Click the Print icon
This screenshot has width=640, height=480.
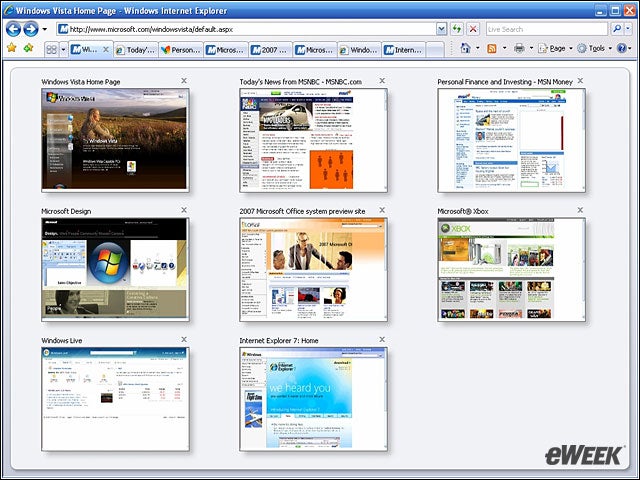pos(519,48)
